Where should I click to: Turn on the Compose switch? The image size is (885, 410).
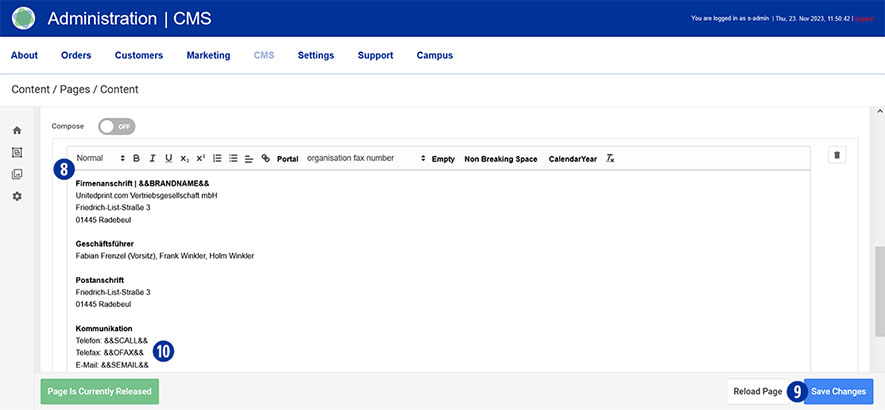(117, 127)
